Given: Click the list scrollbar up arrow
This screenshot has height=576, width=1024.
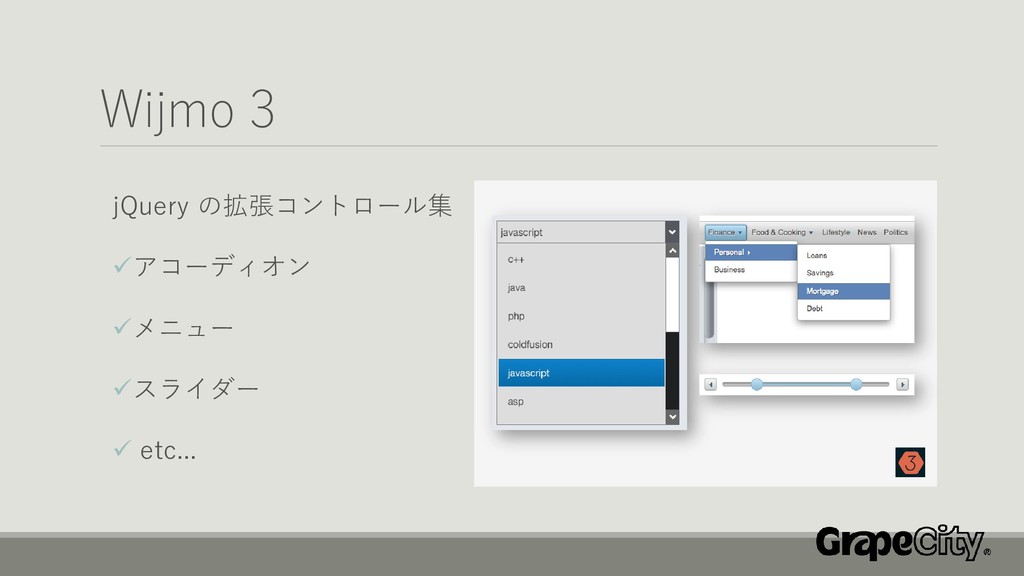Looking at the screenshot, I should pyautogui.click(x=672, y=251).
